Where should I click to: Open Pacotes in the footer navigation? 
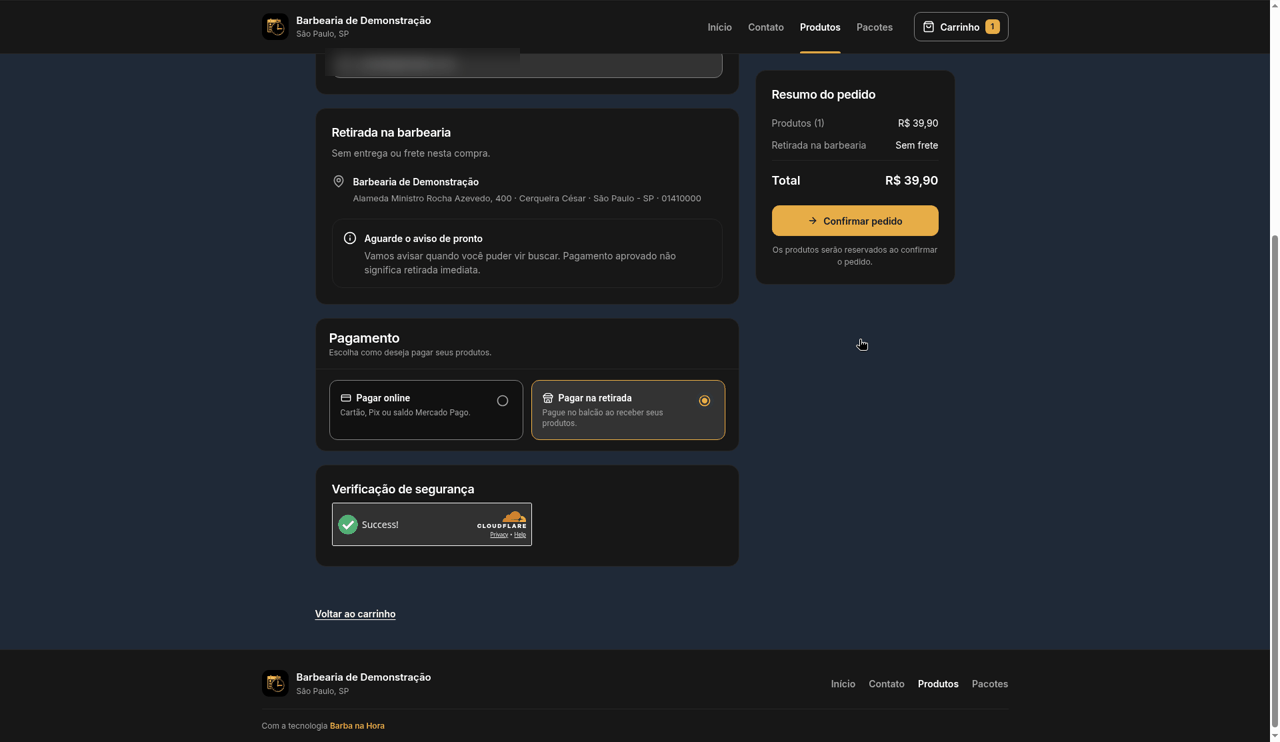point(990,684)
